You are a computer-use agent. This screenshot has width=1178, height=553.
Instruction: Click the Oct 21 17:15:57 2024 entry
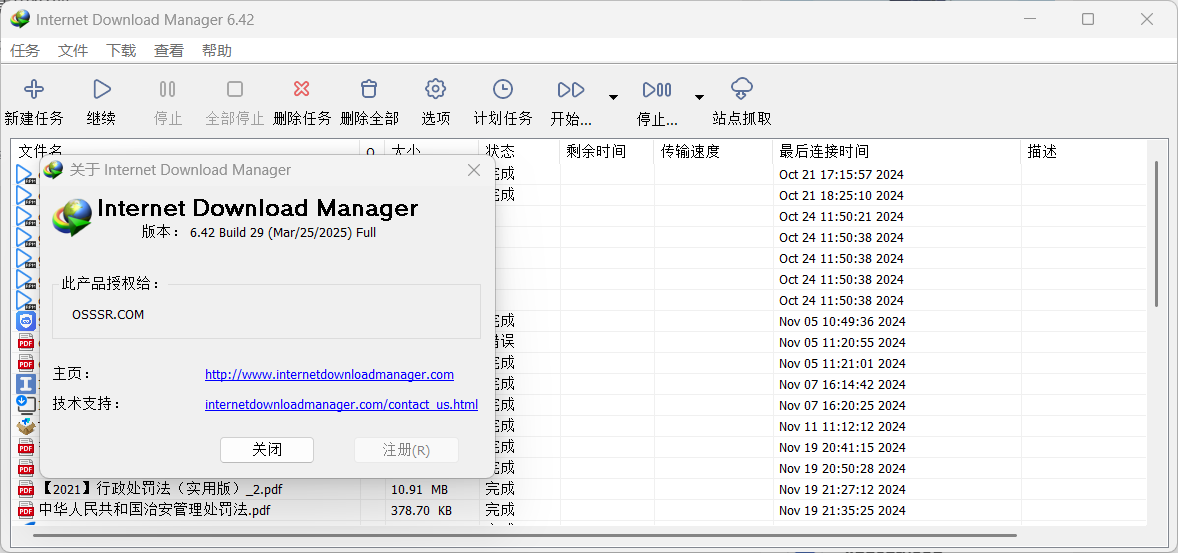[x=841, y=174]
